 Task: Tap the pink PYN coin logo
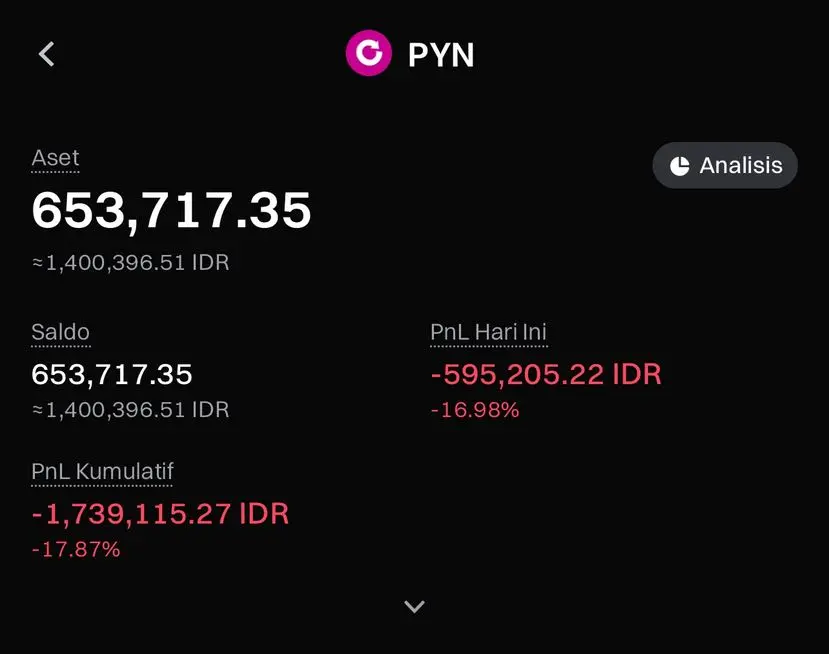[x=369, y=53]
